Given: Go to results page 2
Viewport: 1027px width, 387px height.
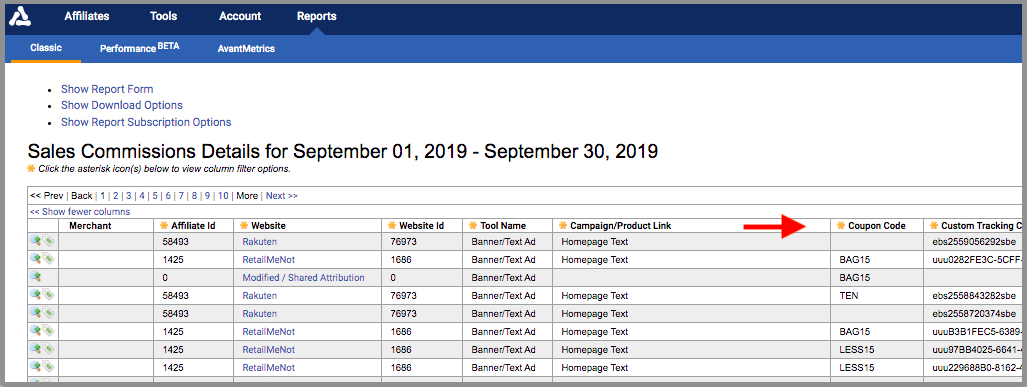Looking at the screenshot, I should 115,196.
